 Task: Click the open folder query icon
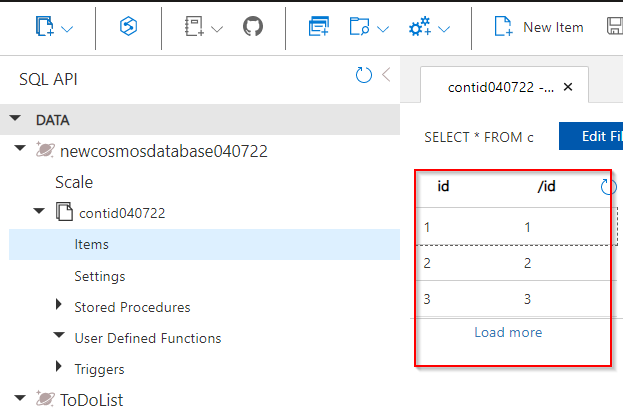click(360, 27)
